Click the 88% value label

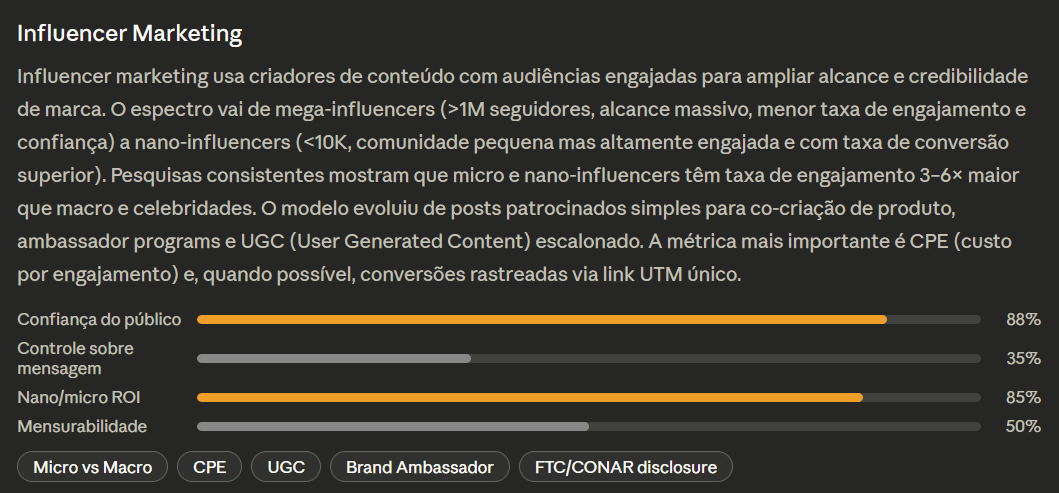[x=1023, y=320]
